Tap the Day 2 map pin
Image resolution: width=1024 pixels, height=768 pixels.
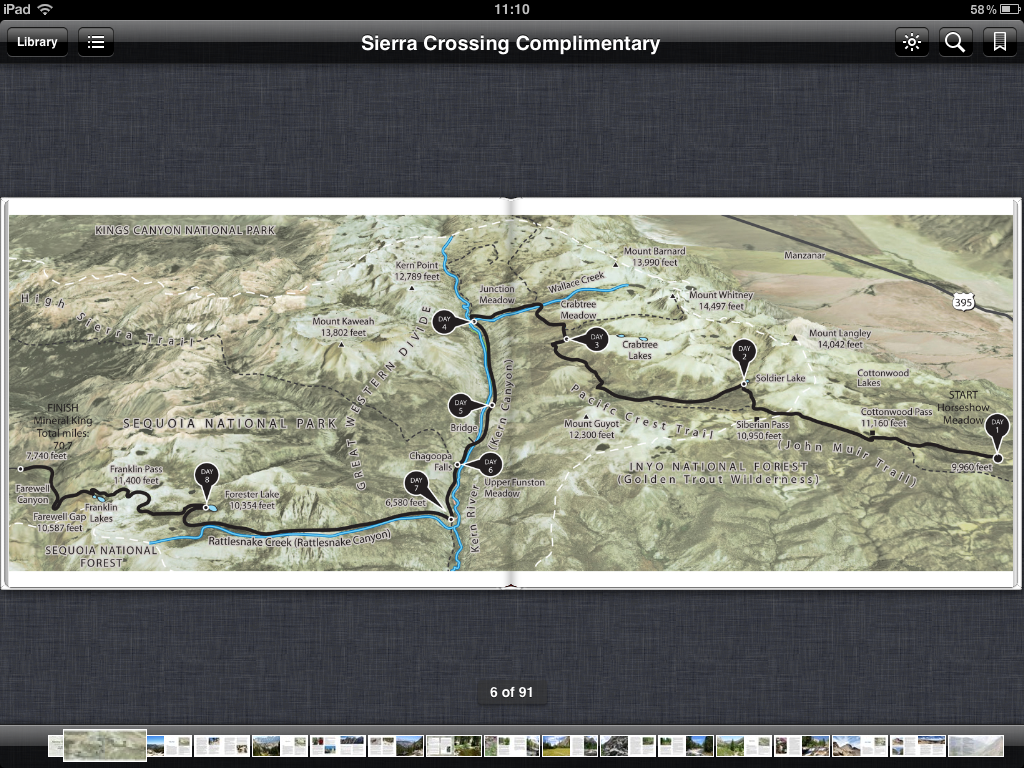pyautogui.click(x=744, y=355)
